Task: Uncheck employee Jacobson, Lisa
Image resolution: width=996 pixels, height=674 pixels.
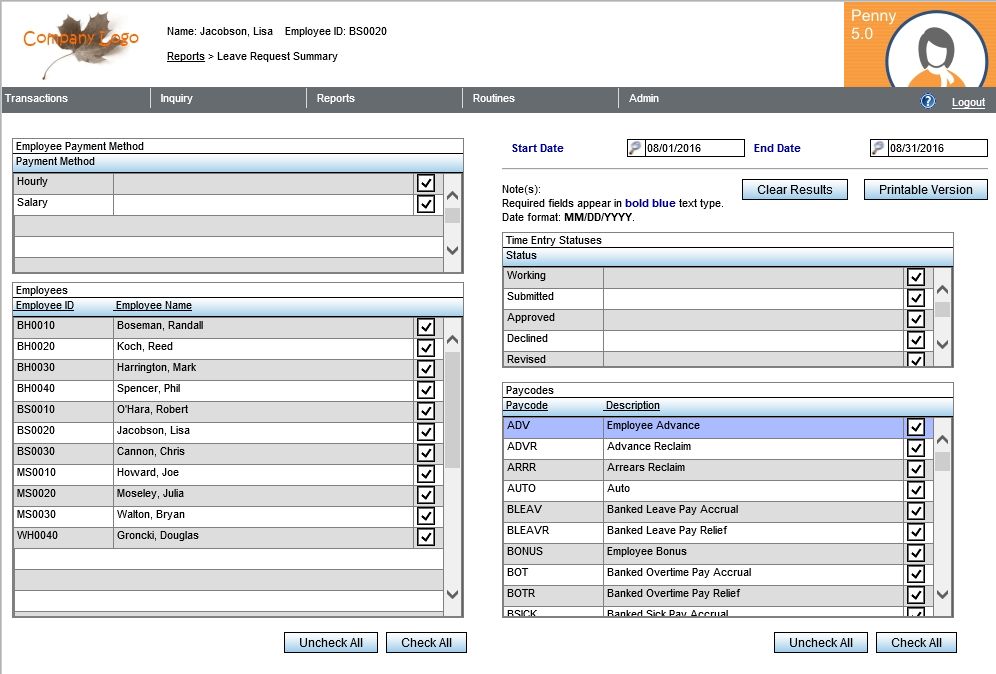Action: coord(426,432)
